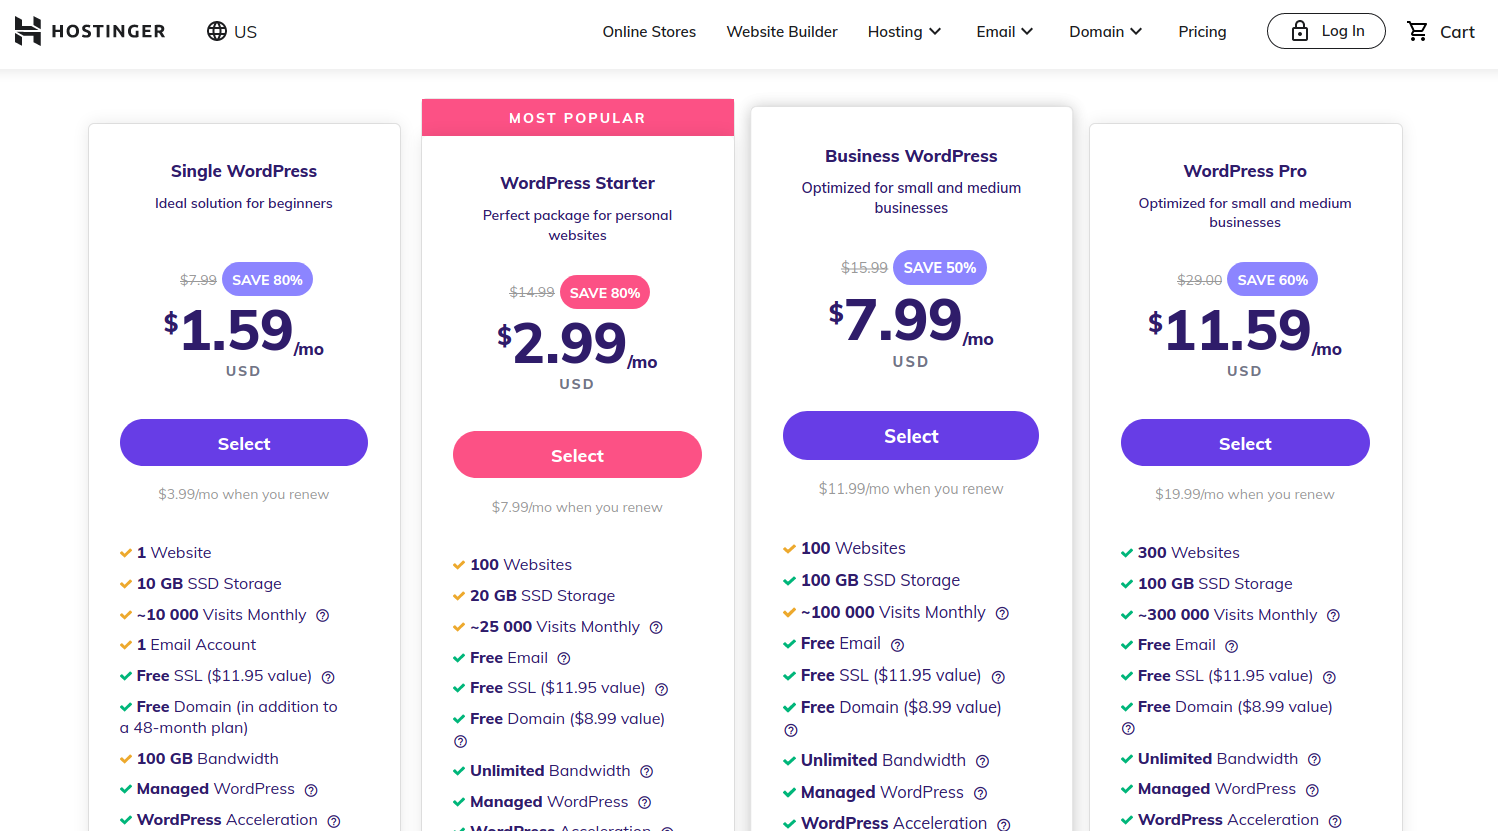The width and height of the screenshot is (1498, 831).
Task: Click help icon beside Business plan Free Email
Action: point(897,645)
